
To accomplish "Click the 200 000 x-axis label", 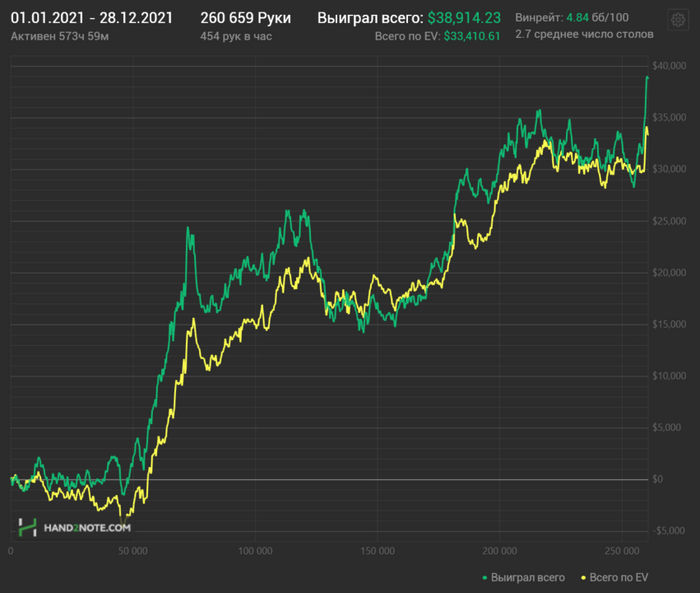I will click(500, 551).
